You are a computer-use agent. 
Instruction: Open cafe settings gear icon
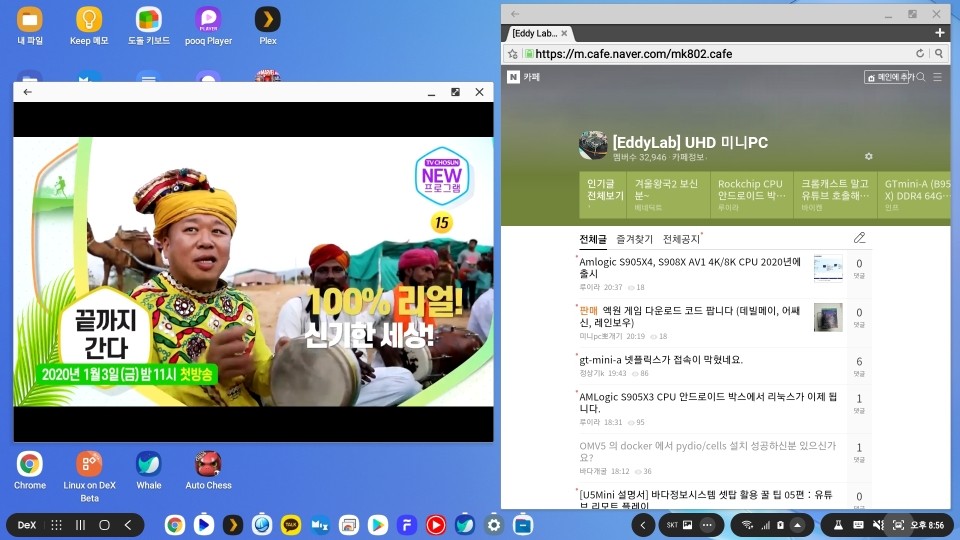pyautogui.click(x=868, y=157)
